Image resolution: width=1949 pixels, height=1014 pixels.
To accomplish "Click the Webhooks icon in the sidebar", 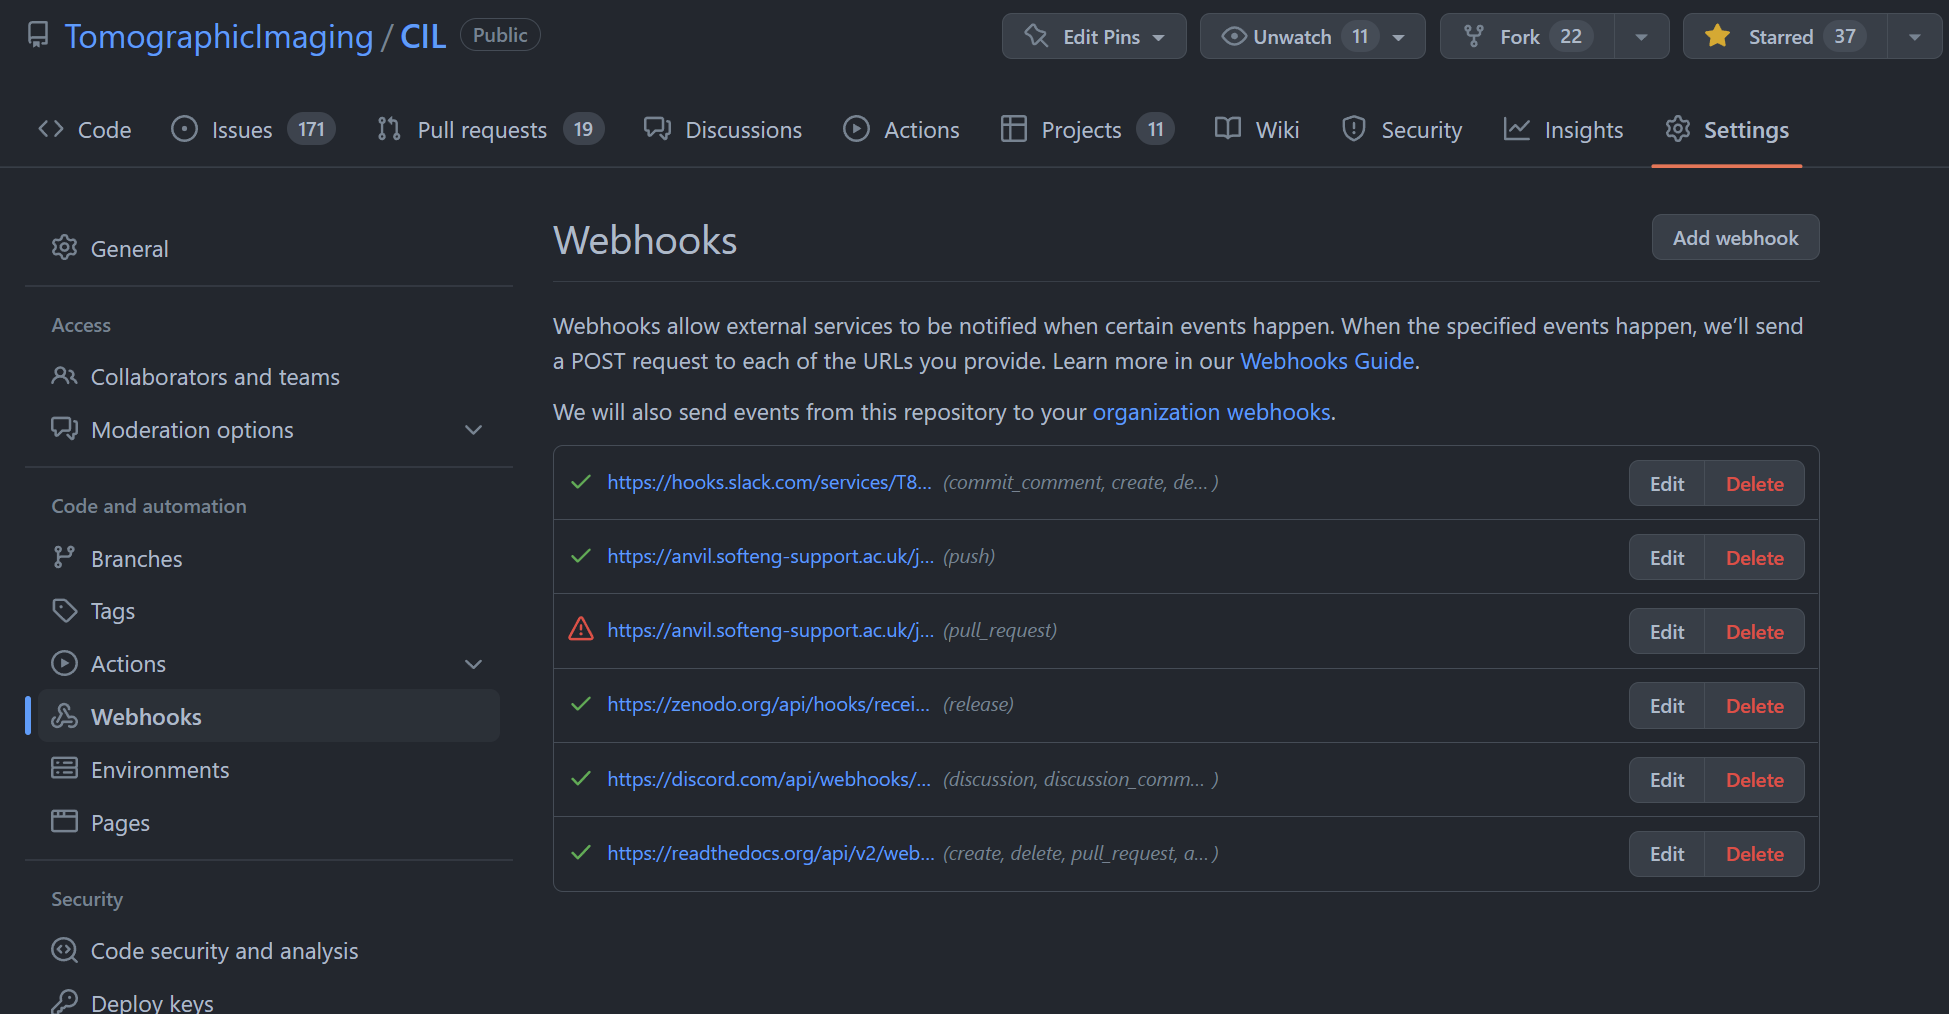I will (x=64, y=716).
